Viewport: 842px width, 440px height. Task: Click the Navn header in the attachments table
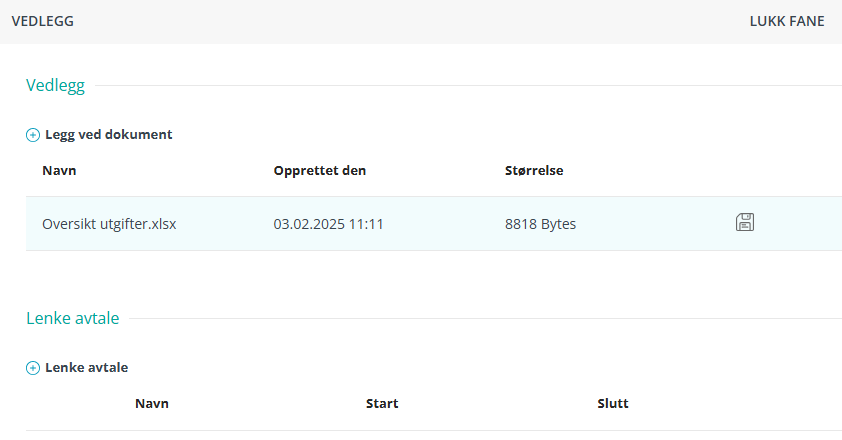59,170
